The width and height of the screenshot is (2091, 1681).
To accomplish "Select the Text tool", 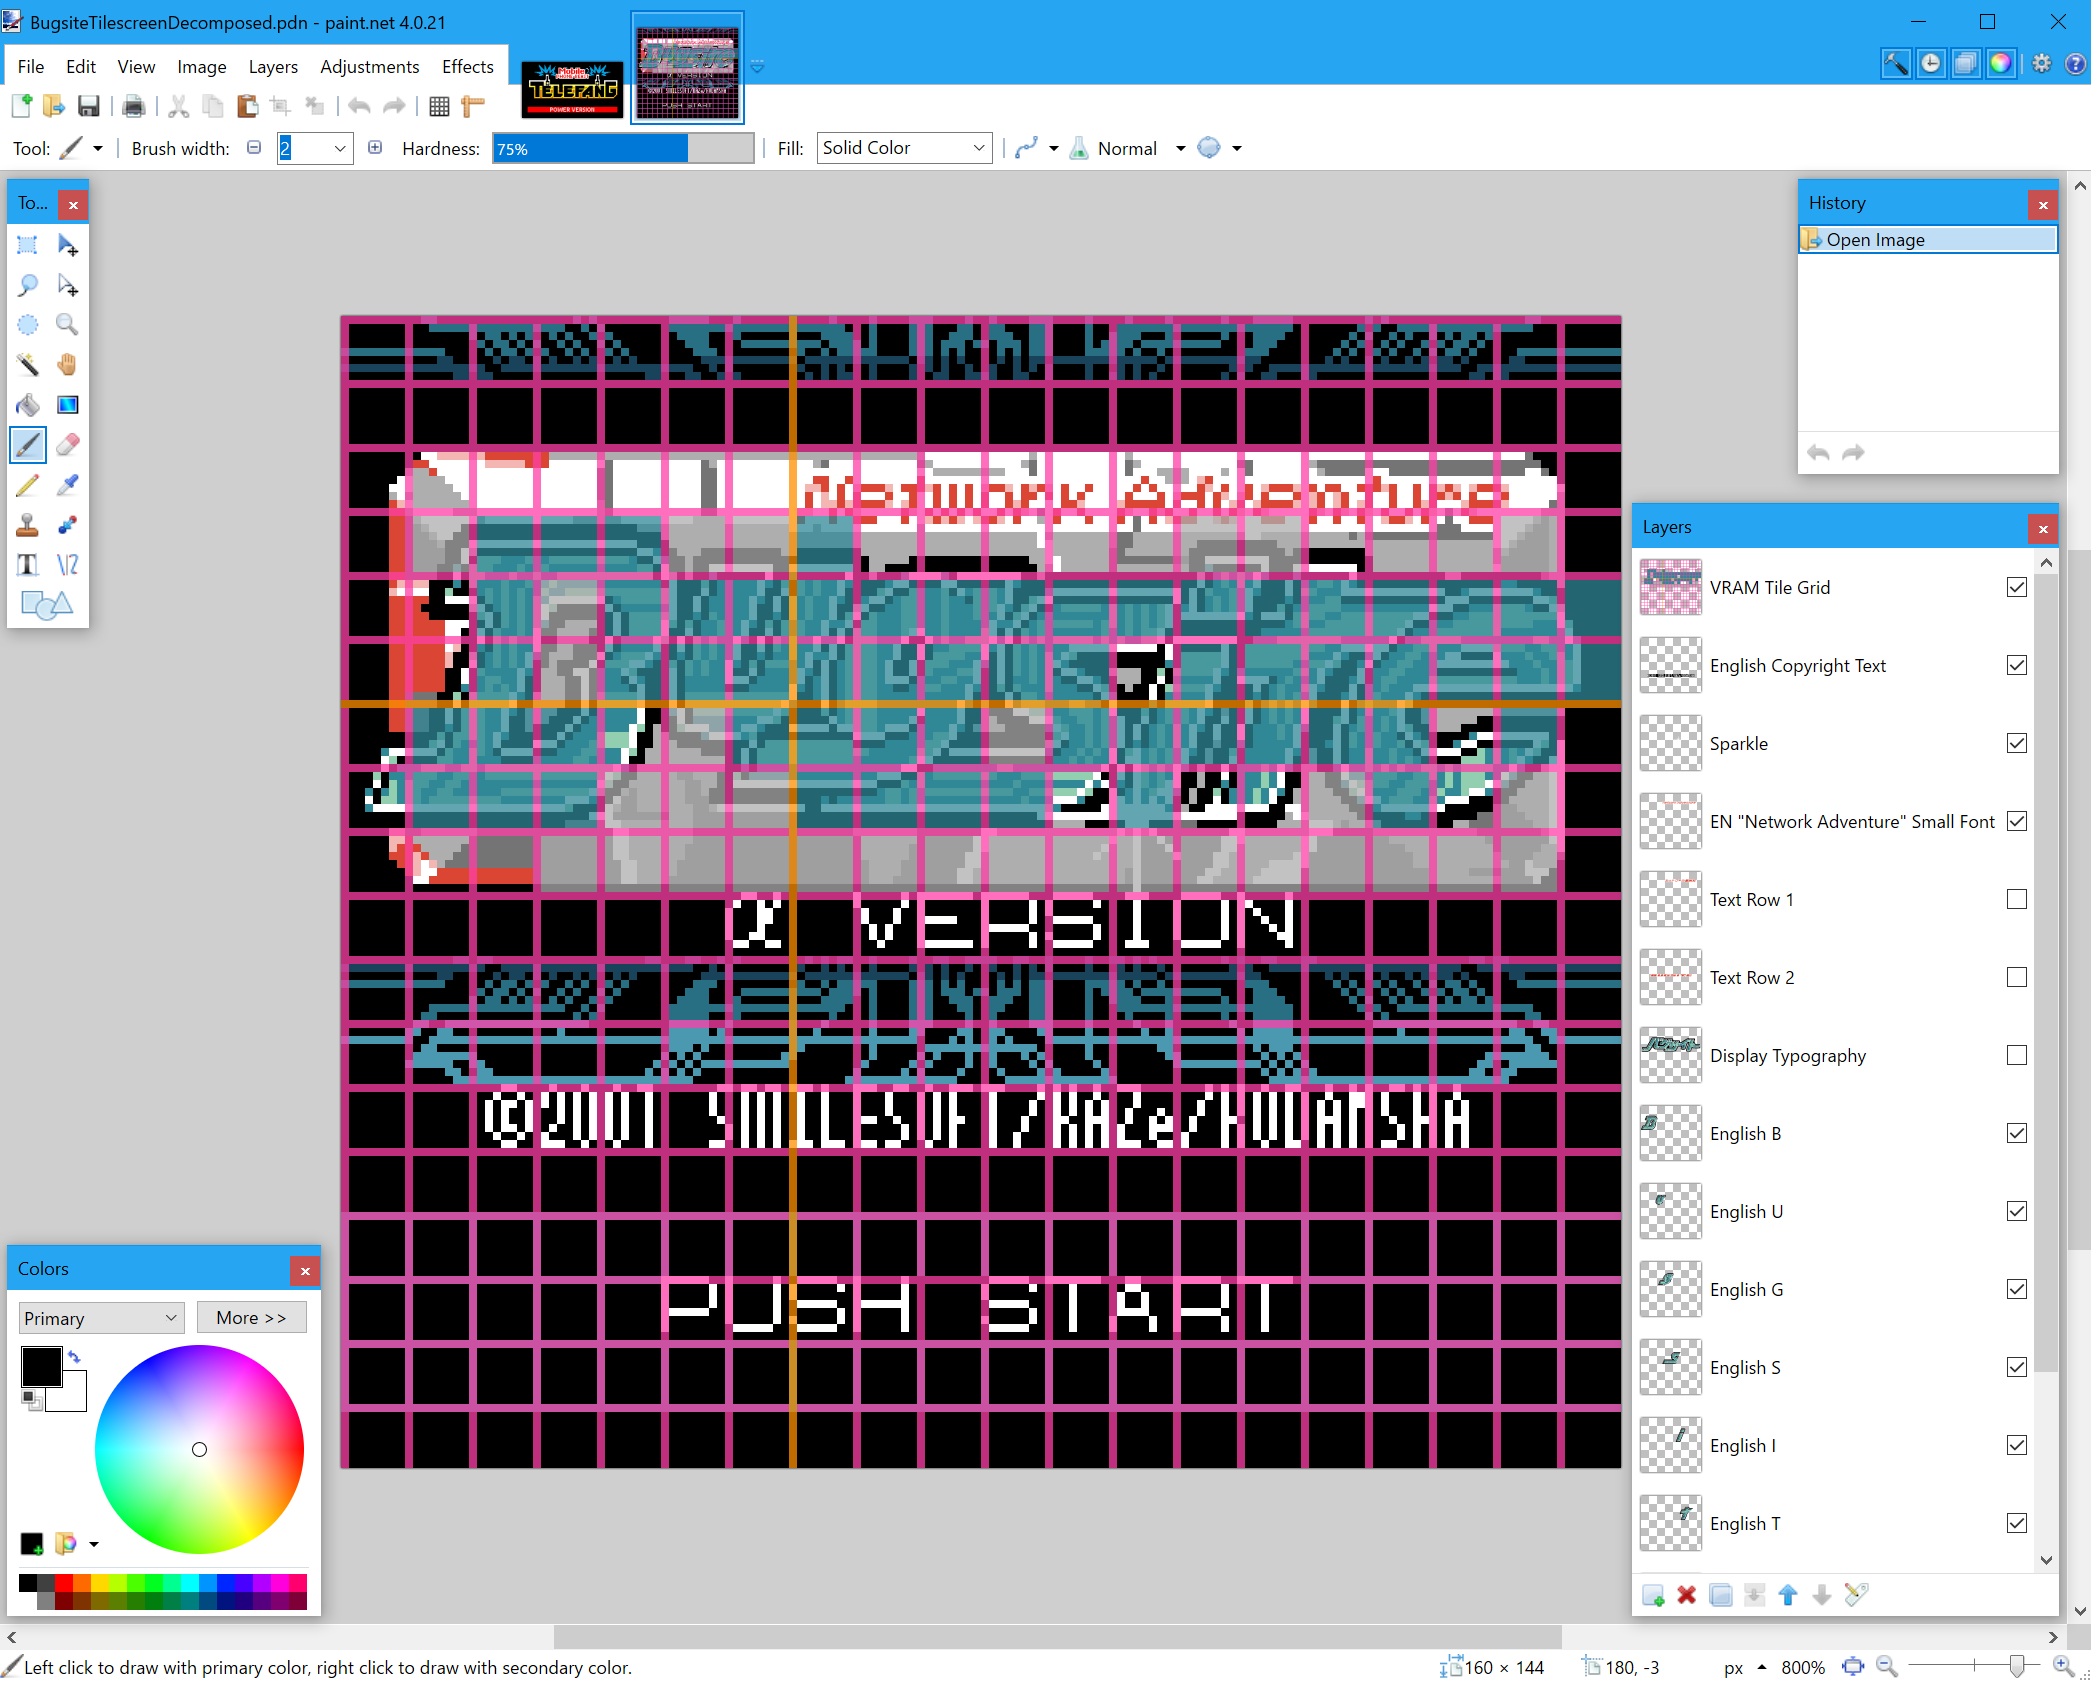I will click(27, 564).
